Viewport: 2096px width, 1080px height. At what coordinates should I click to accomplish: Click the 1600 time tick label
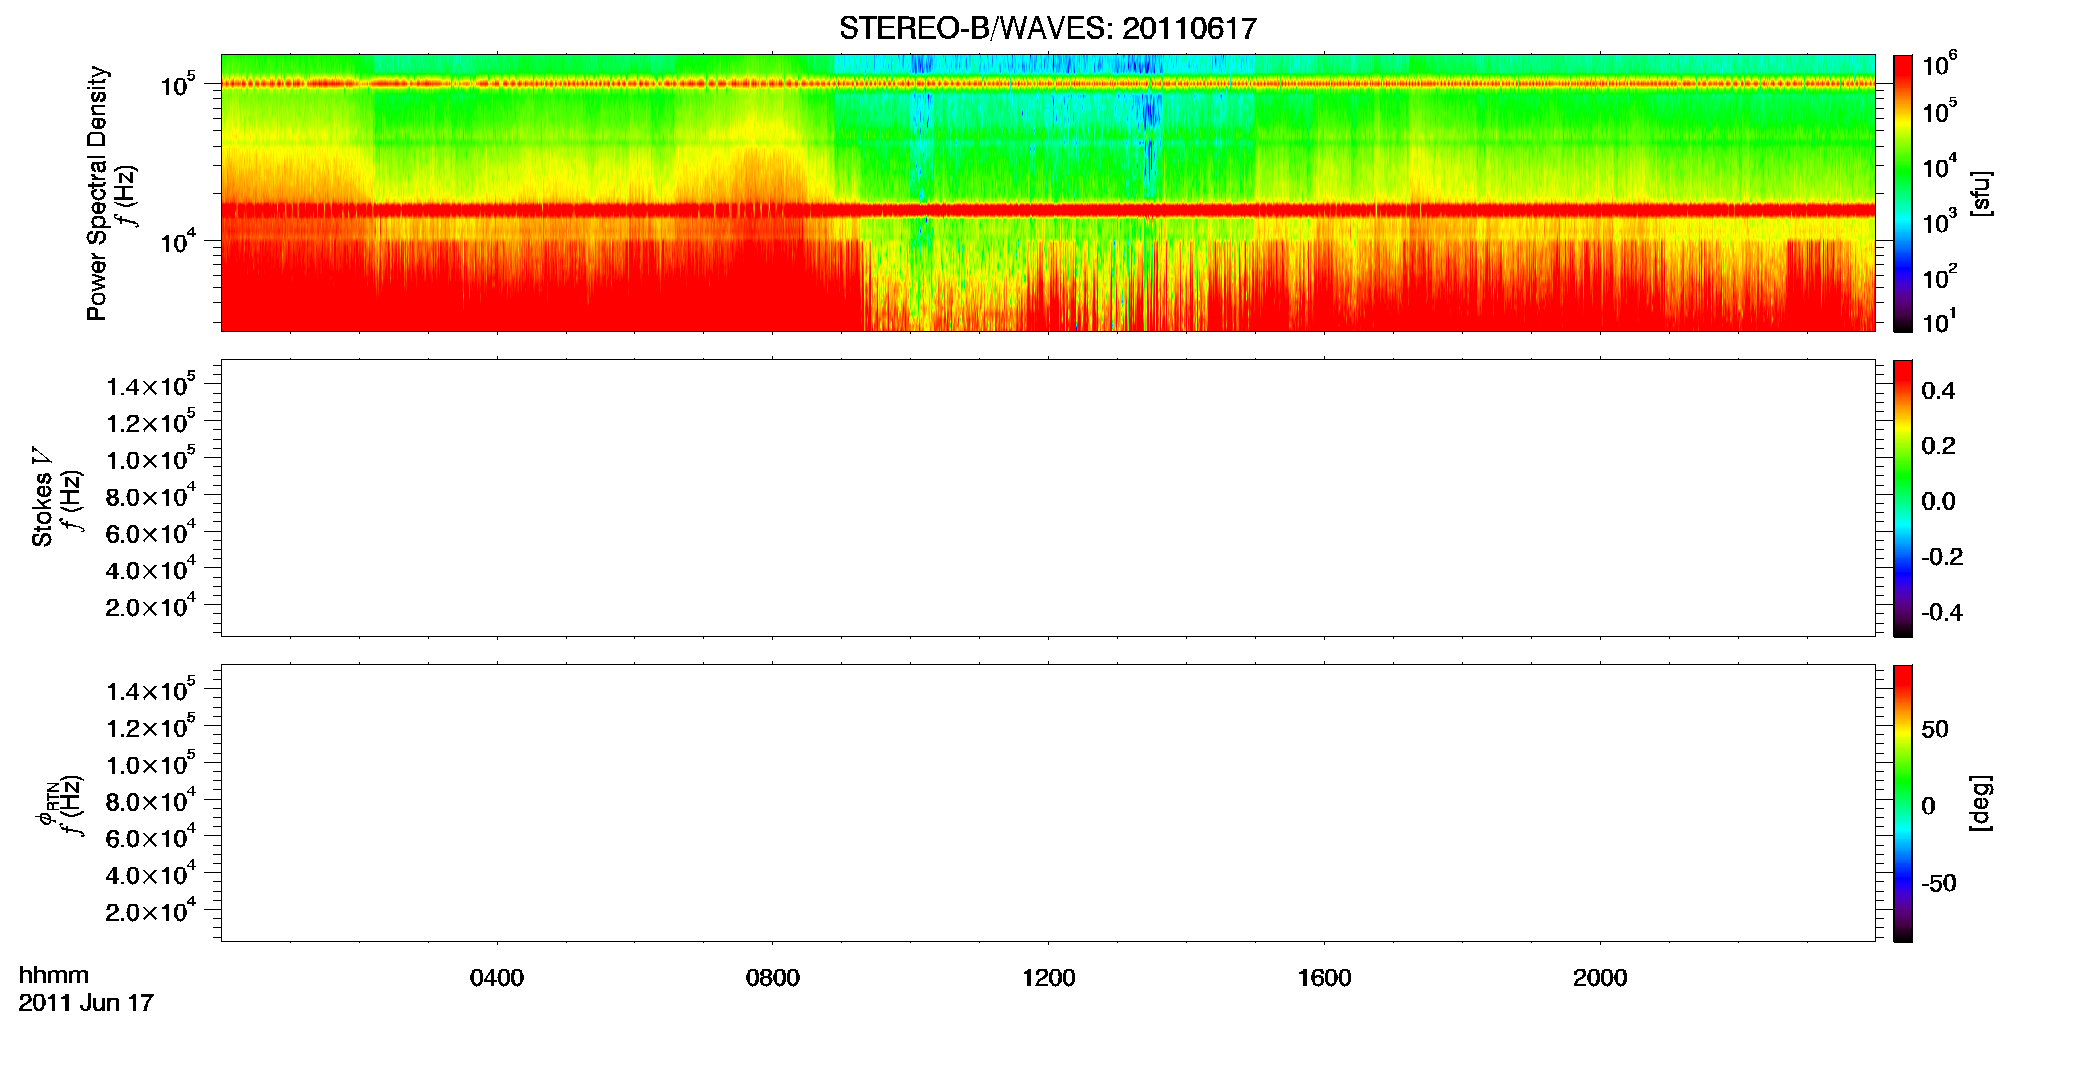[x=1324, y=978]
